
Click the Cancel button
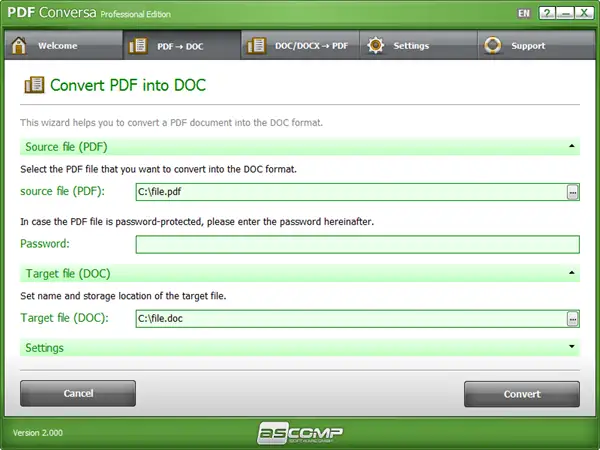pyautogui.click(x=78, y=393)
